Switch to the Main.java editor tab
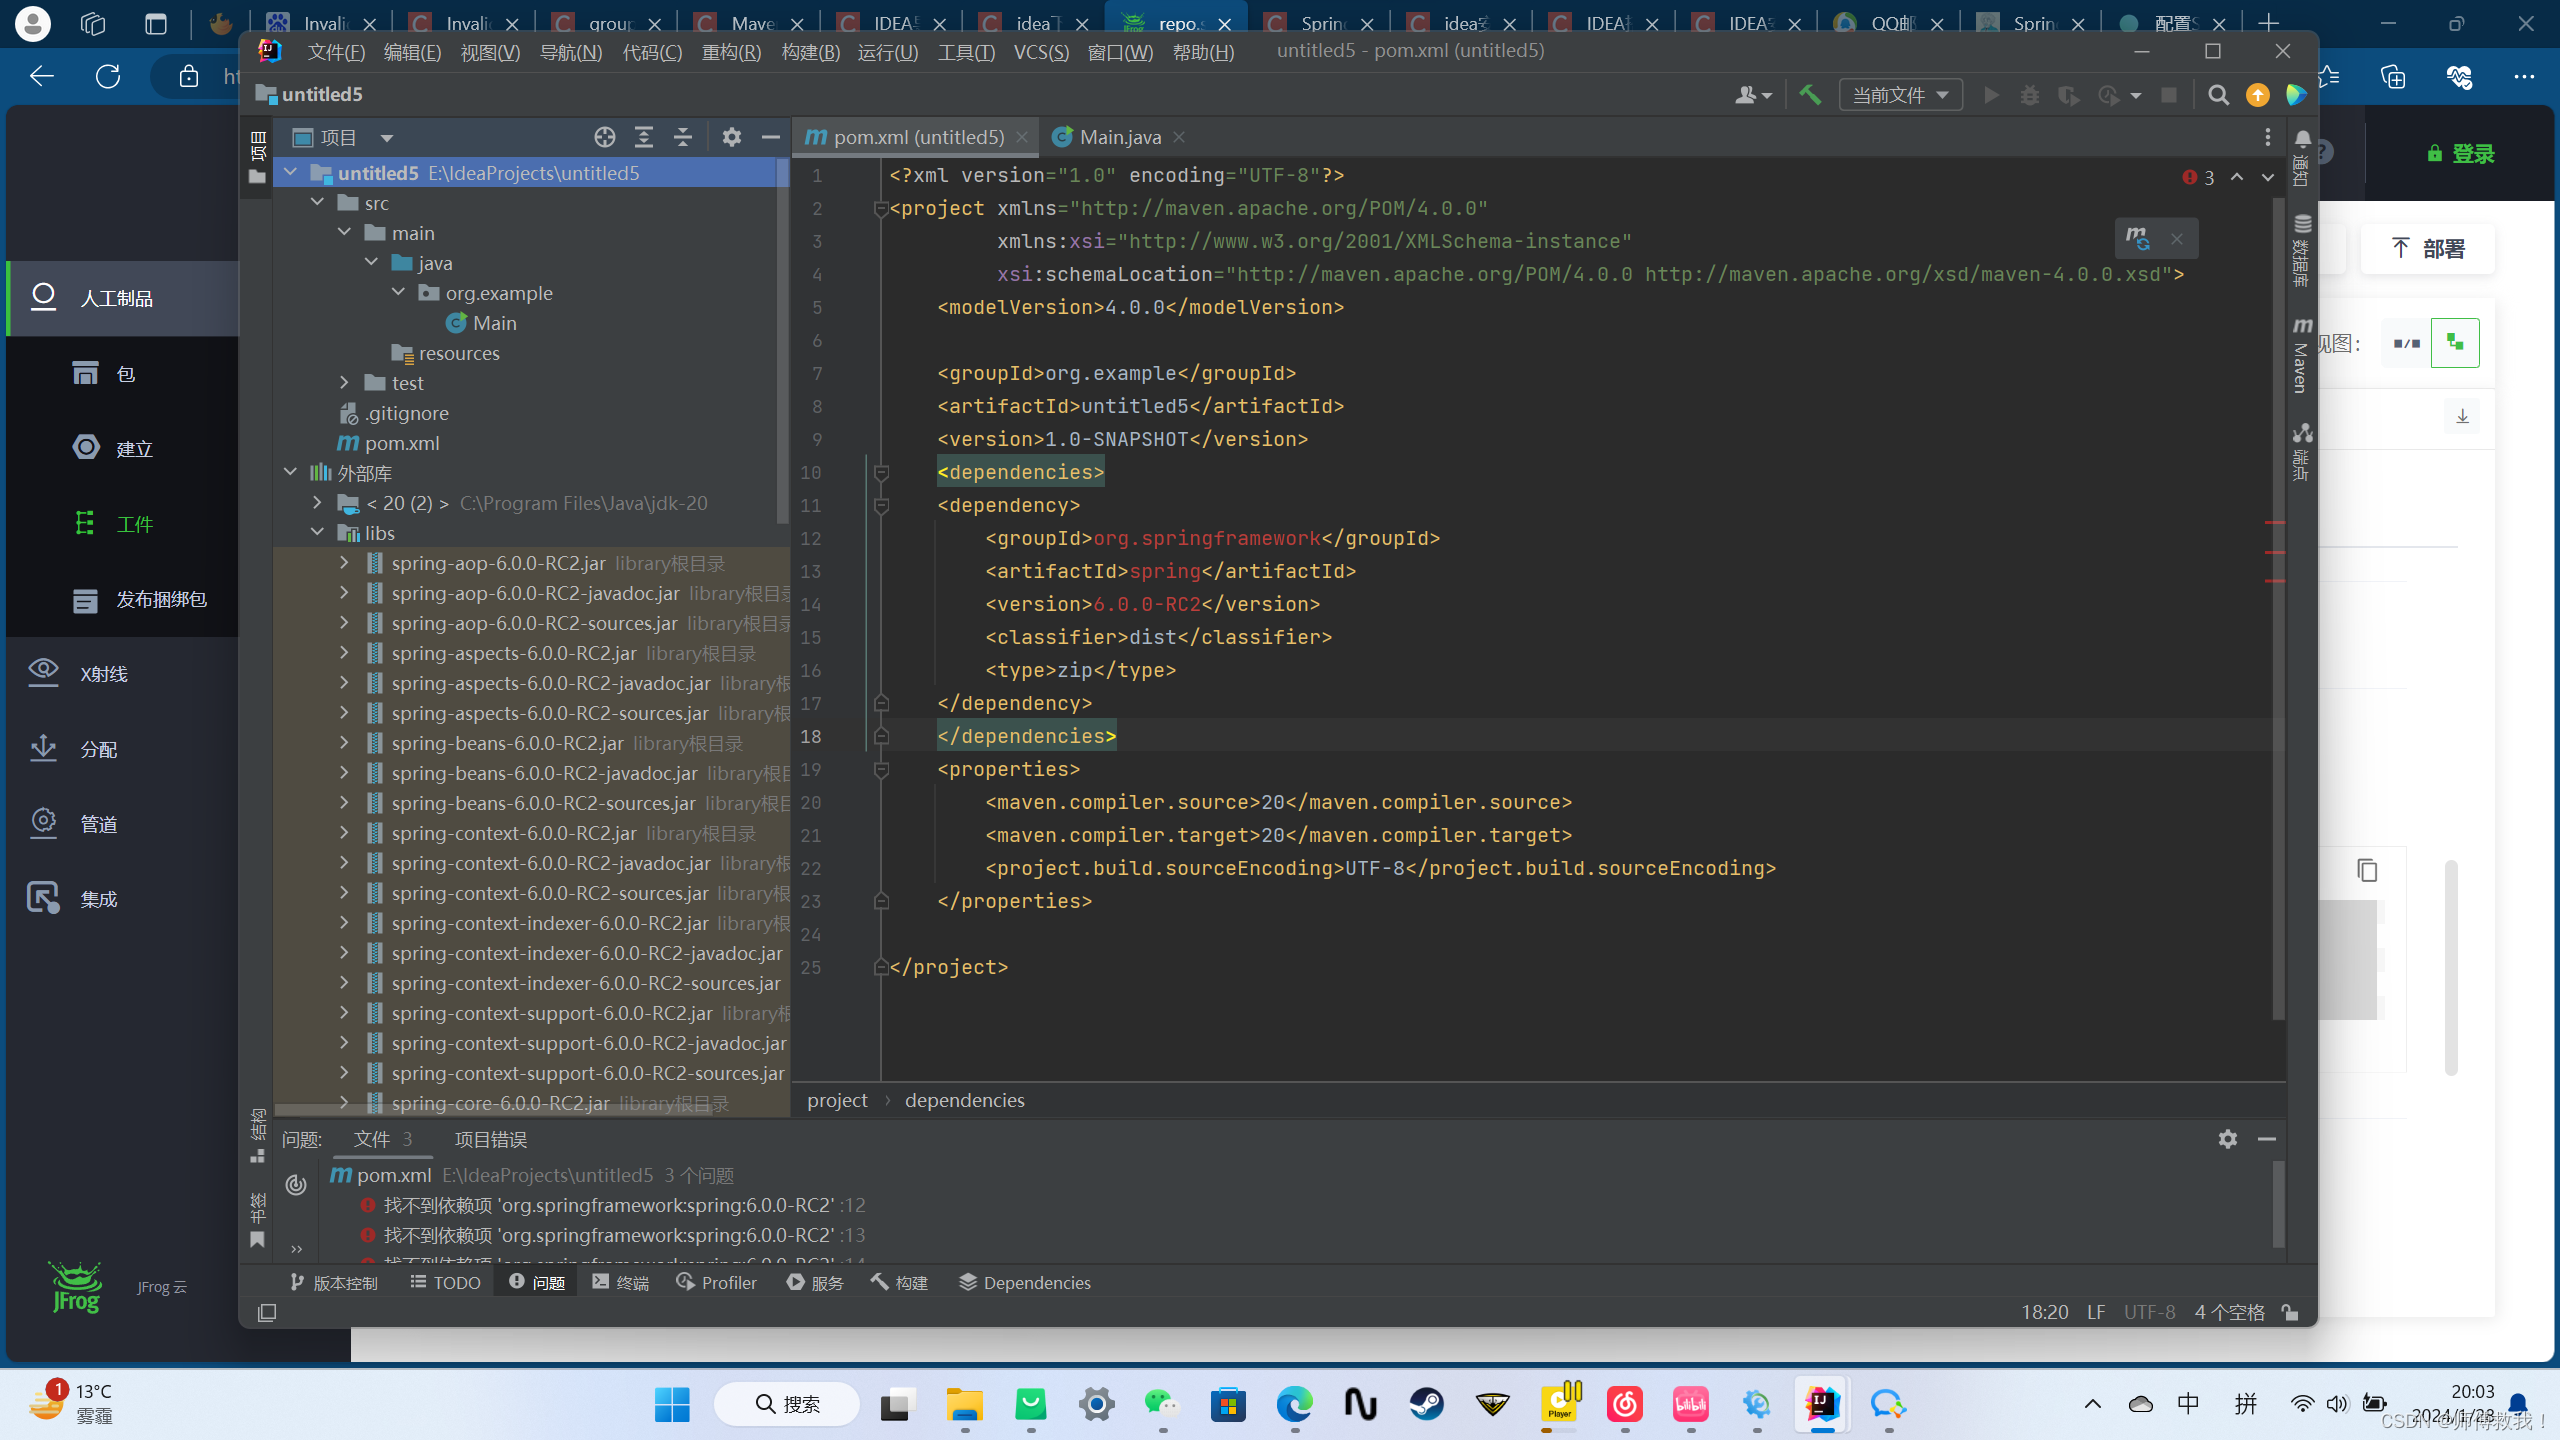The width and height of the screenshot is (2560, 1440). click(x=1119, y=137)
